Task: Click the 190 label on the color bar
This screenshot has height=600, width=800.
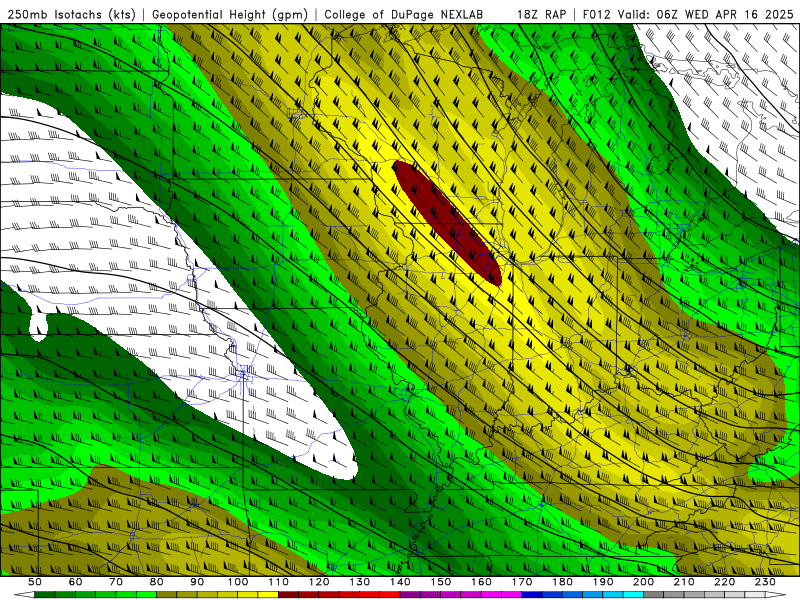Action: 603,582
